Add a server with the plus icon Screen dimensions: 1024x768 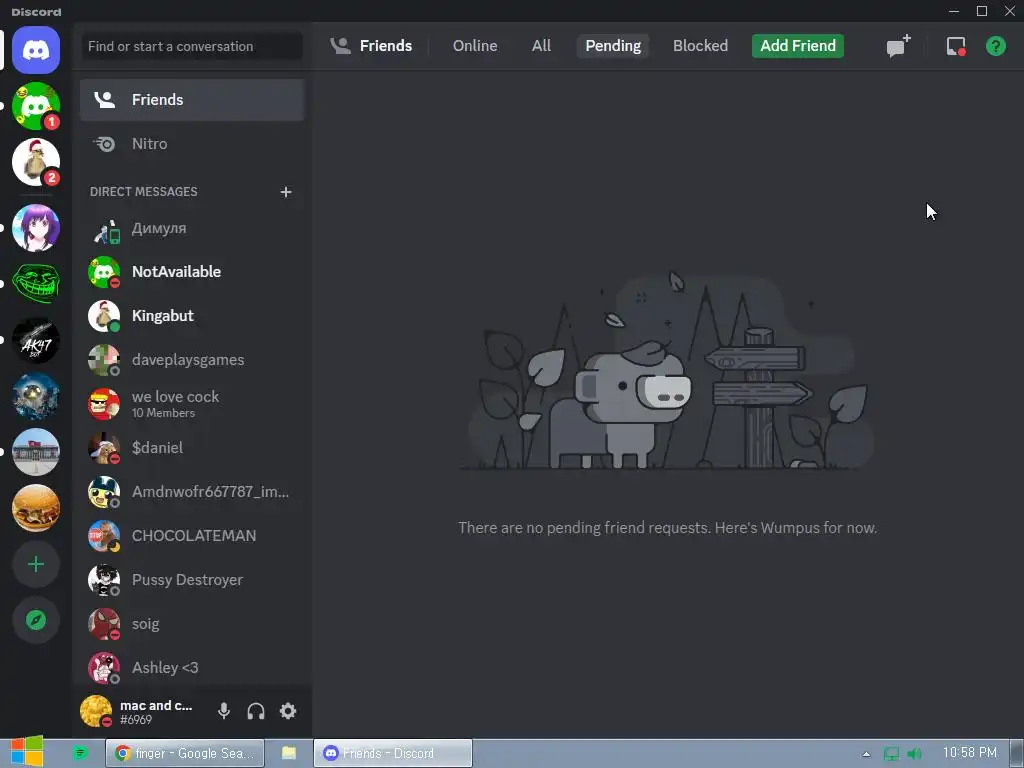point(36,564)
